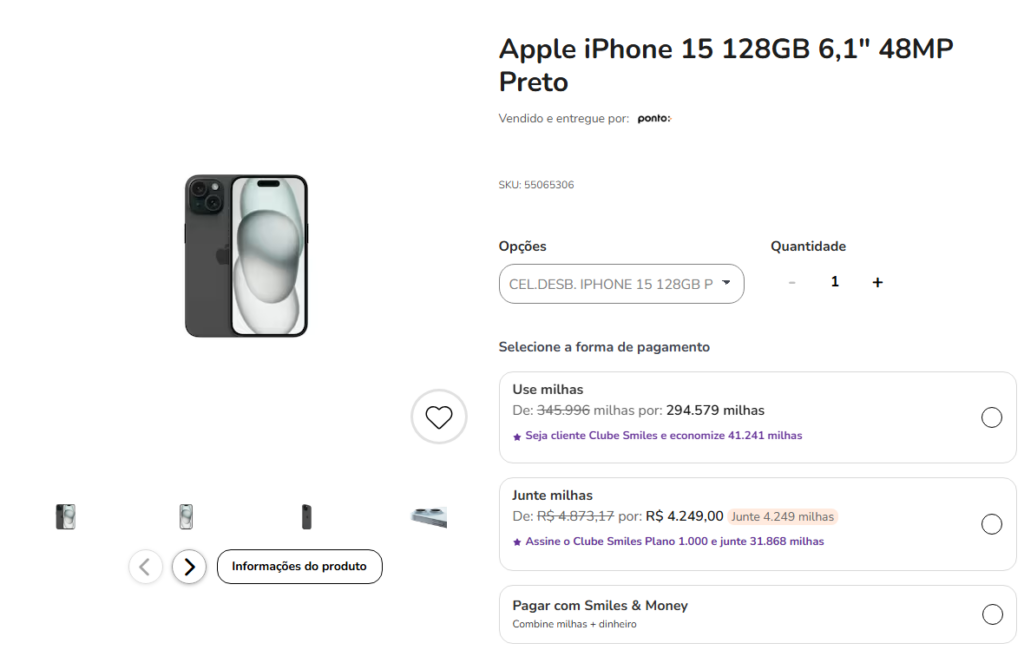The height and width of the screenshot is (650, 1024).
Task: Decrease quantity with minus icon
Action: coord(792,283)
